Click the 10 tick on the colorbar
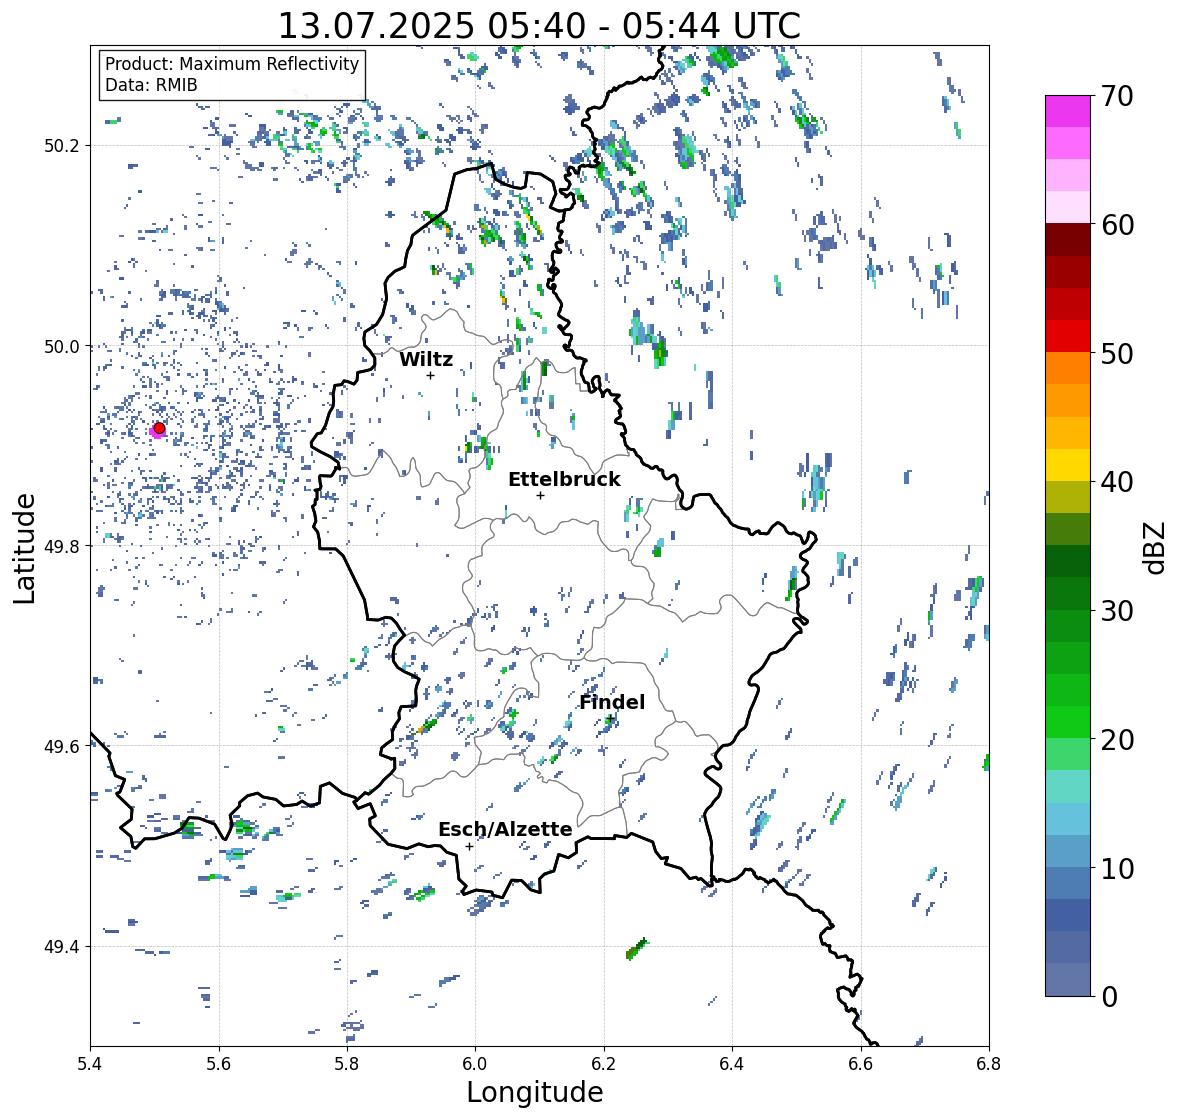The image size is (1179, 1117). (1117, 869)
